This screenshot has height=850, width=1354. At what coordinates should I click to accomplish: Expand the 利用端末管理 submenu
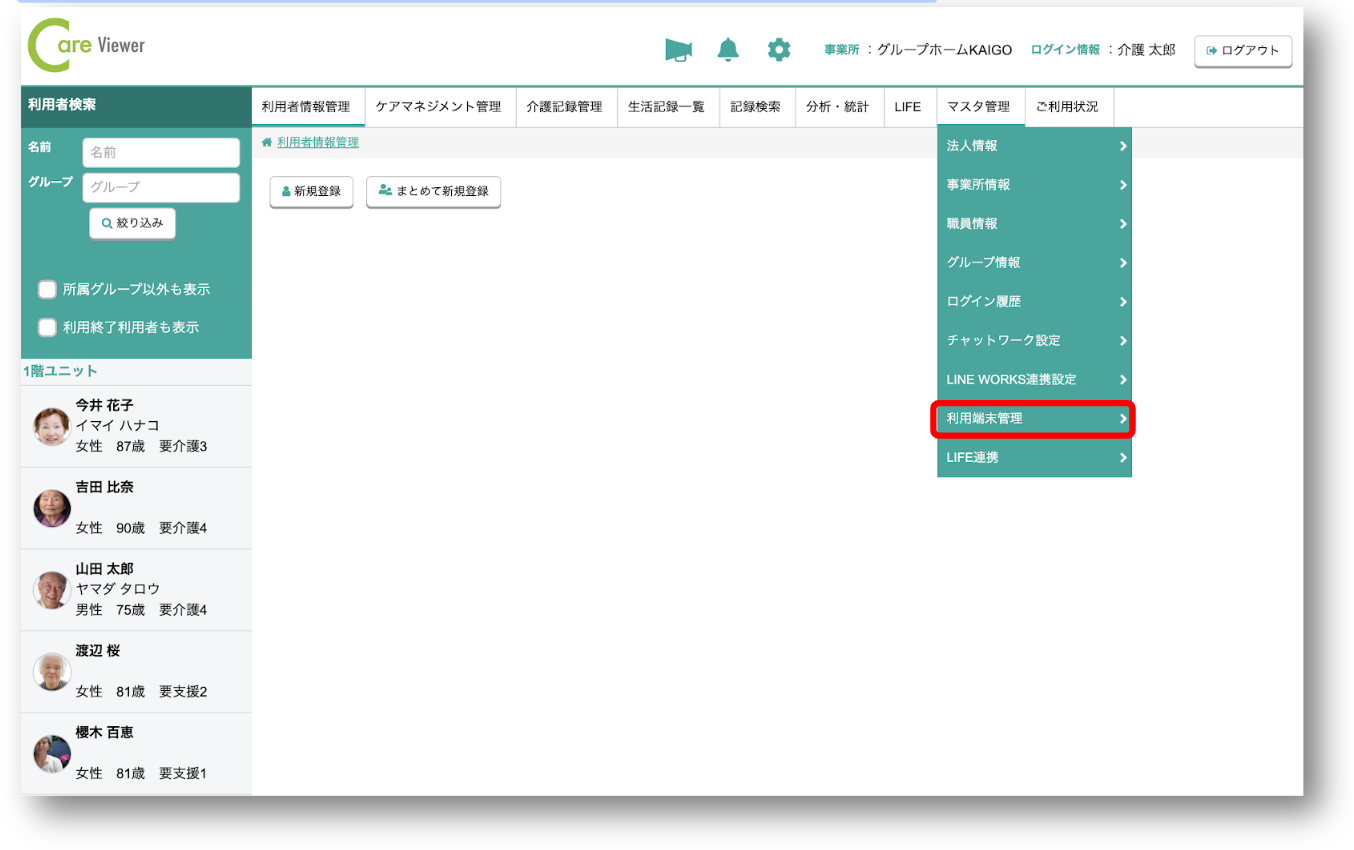pos(1033,419)
